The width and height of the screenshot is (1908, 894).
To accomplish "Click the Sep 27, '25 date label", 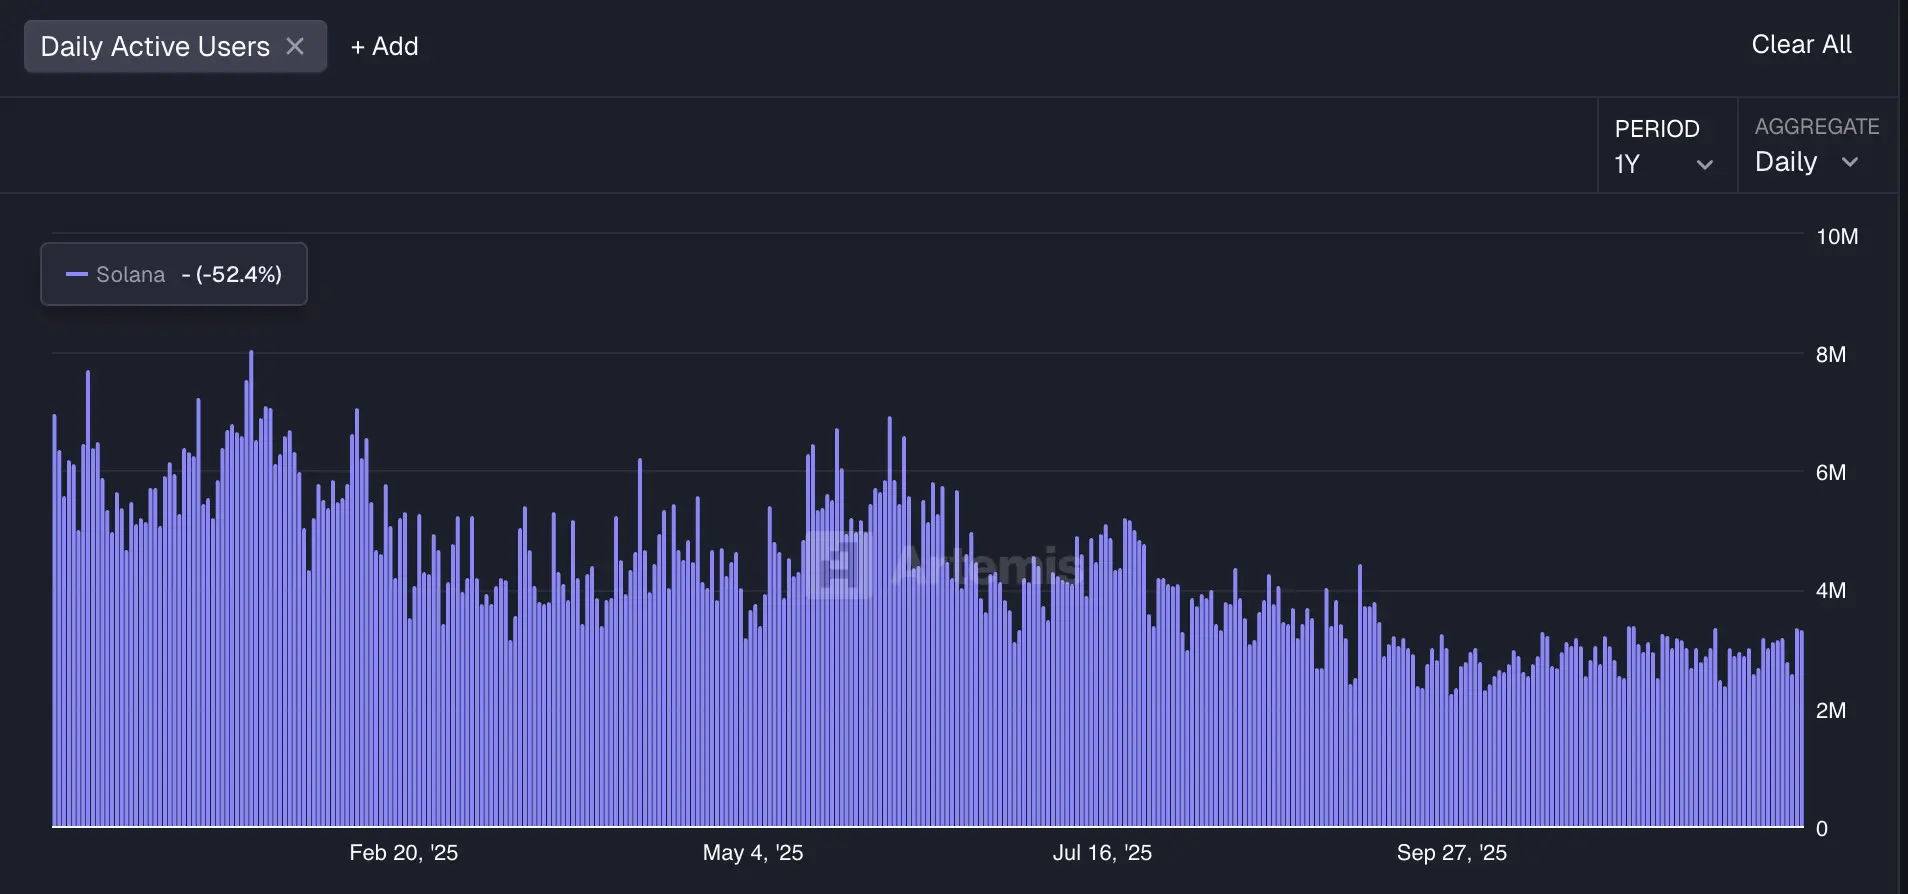I will click(1451, 852).
